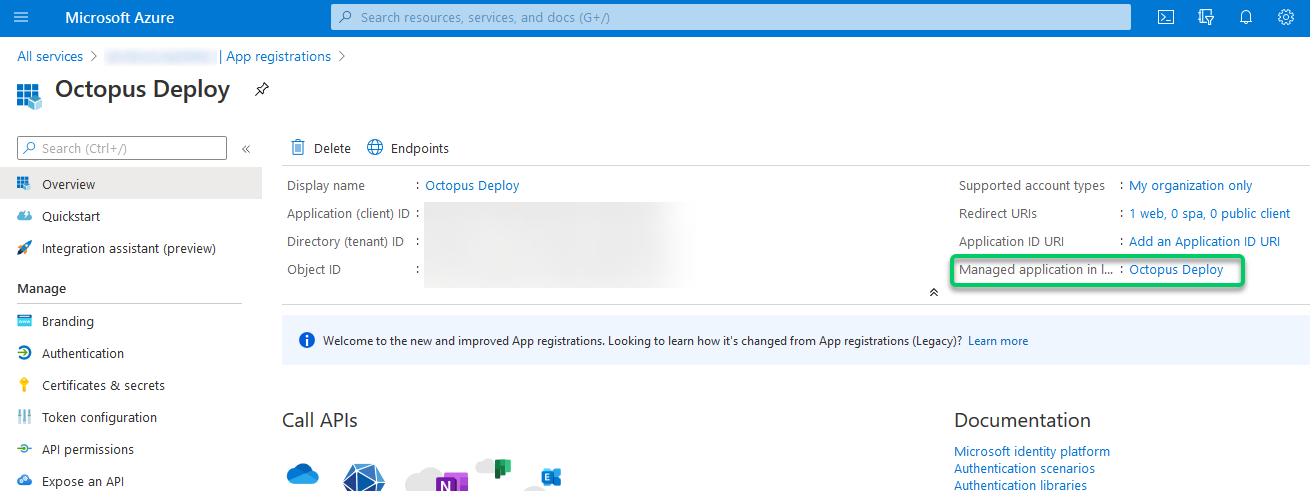Click the Integration assistant rocket icon
This screenshot has height=491, width=1310.
pyautogui.click(x=25, y=248)
